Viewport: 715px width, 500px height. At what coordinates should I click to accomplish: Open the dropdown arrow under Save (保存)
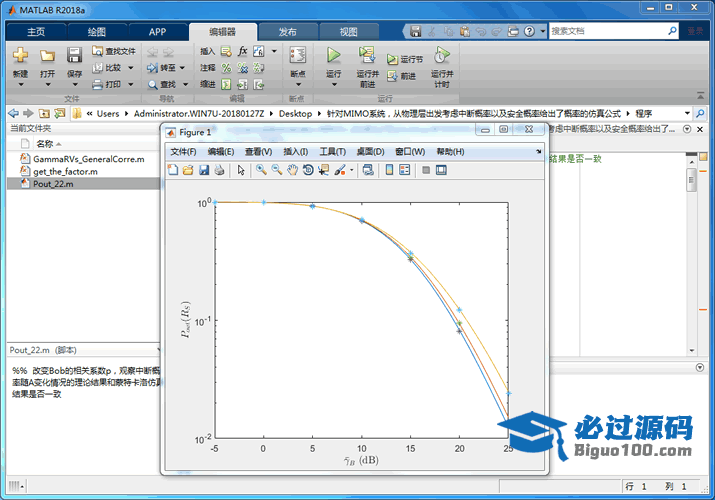click(x=75, y=84)
